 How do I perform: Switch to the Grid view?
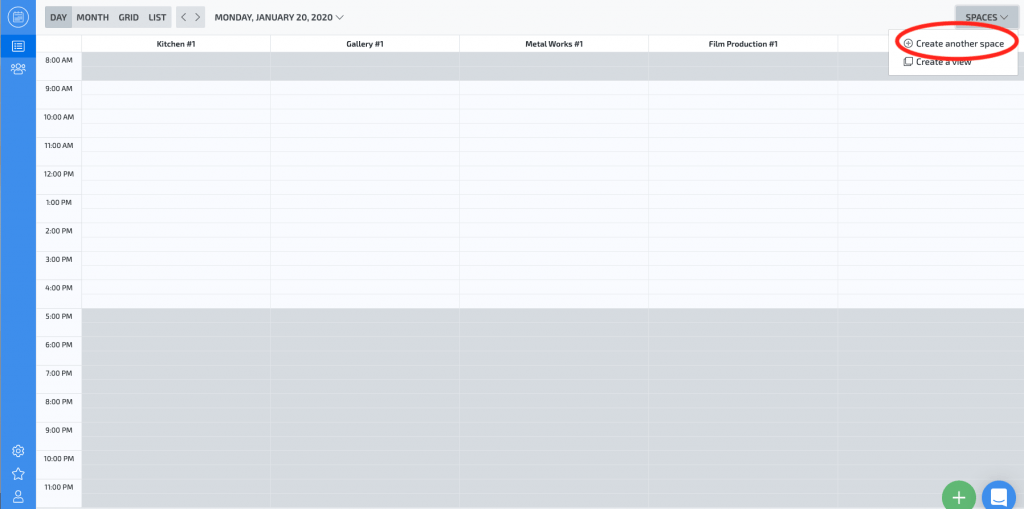pos(129,17)
